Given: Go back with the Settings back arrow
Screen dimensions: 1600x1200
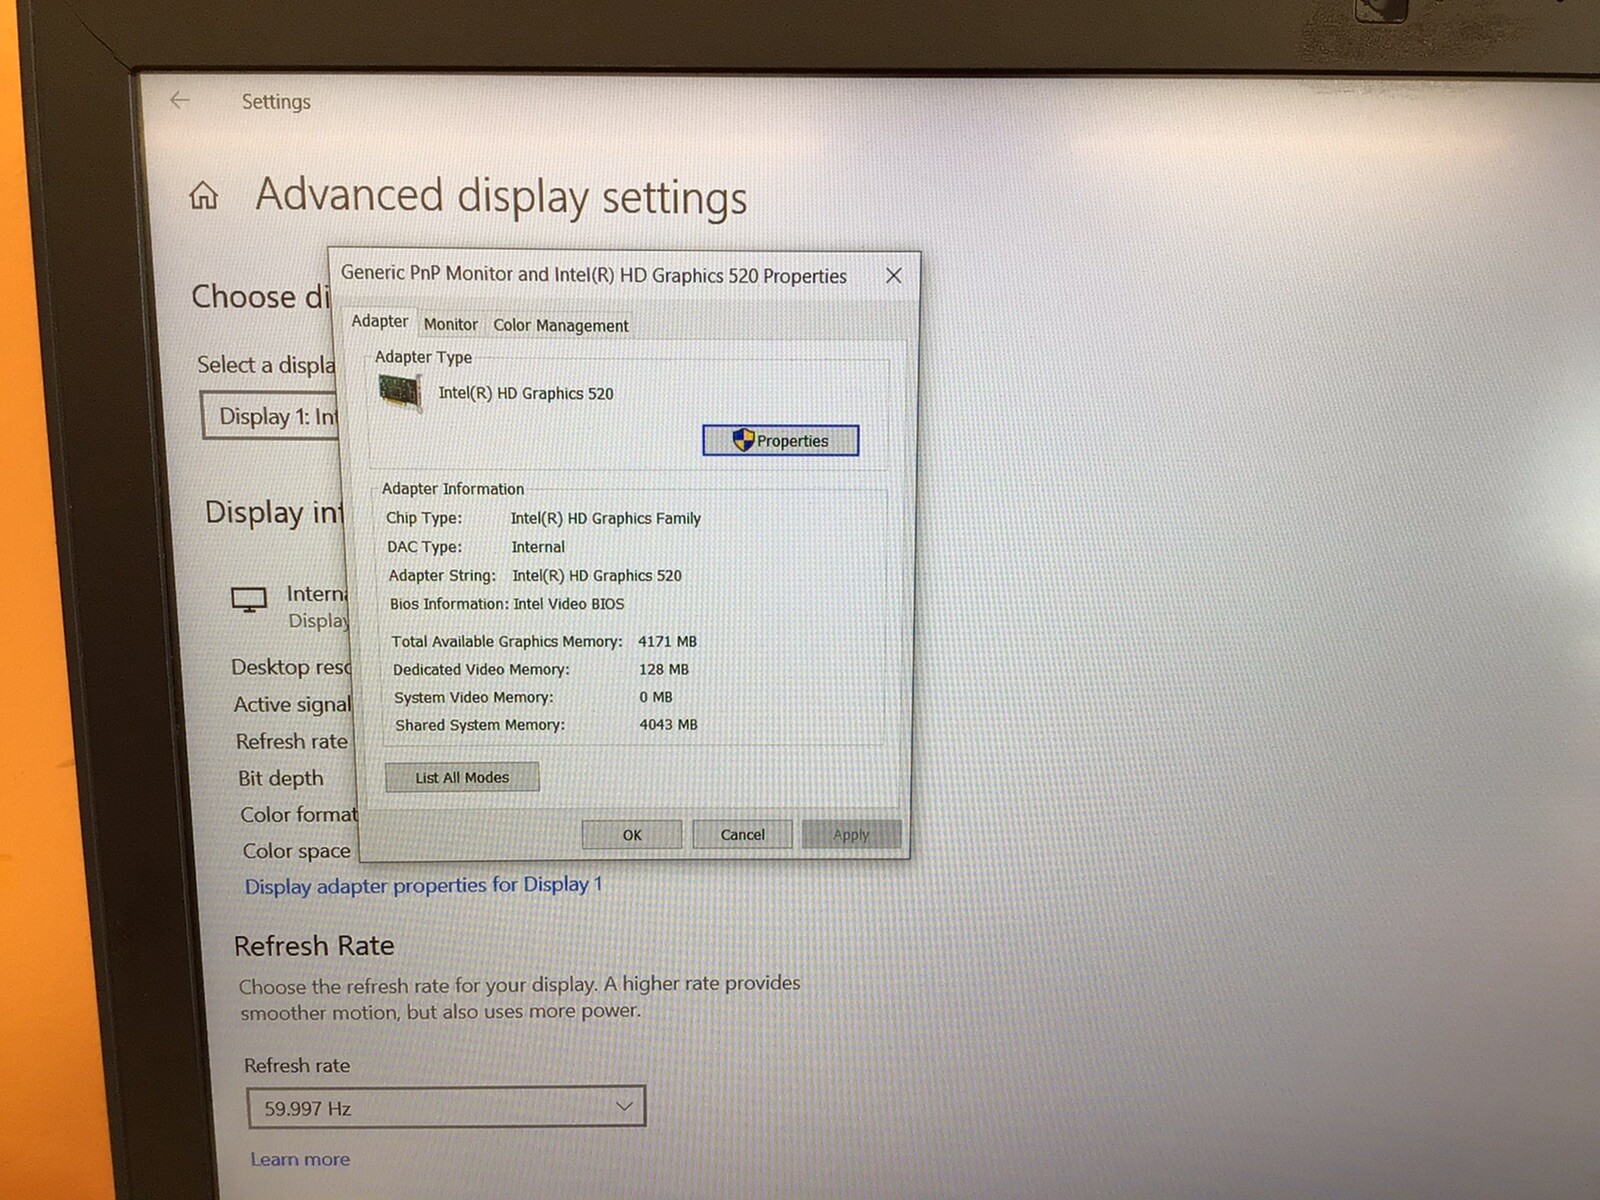Looking at the screenshot, I should pos(180,100).
